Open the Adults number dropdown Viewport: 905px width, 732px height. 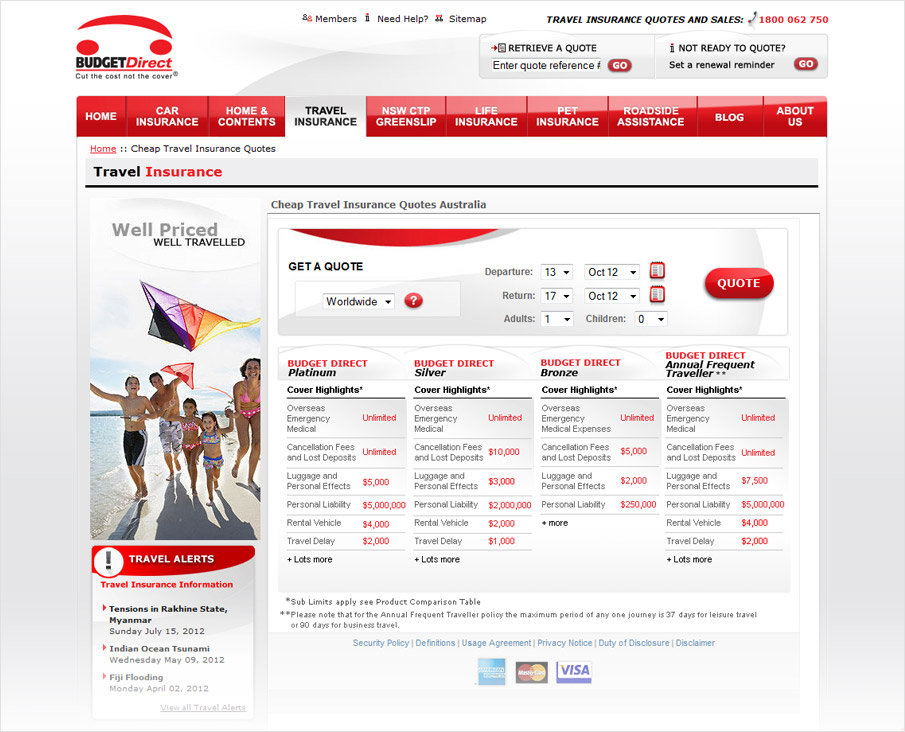click(x=557, y=318)
